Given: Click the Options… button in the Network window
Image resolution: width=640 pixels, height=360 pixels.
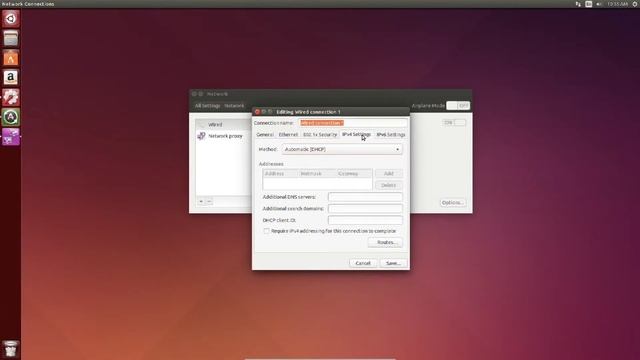Looking at the screenshot, I should tap(453, 202).
